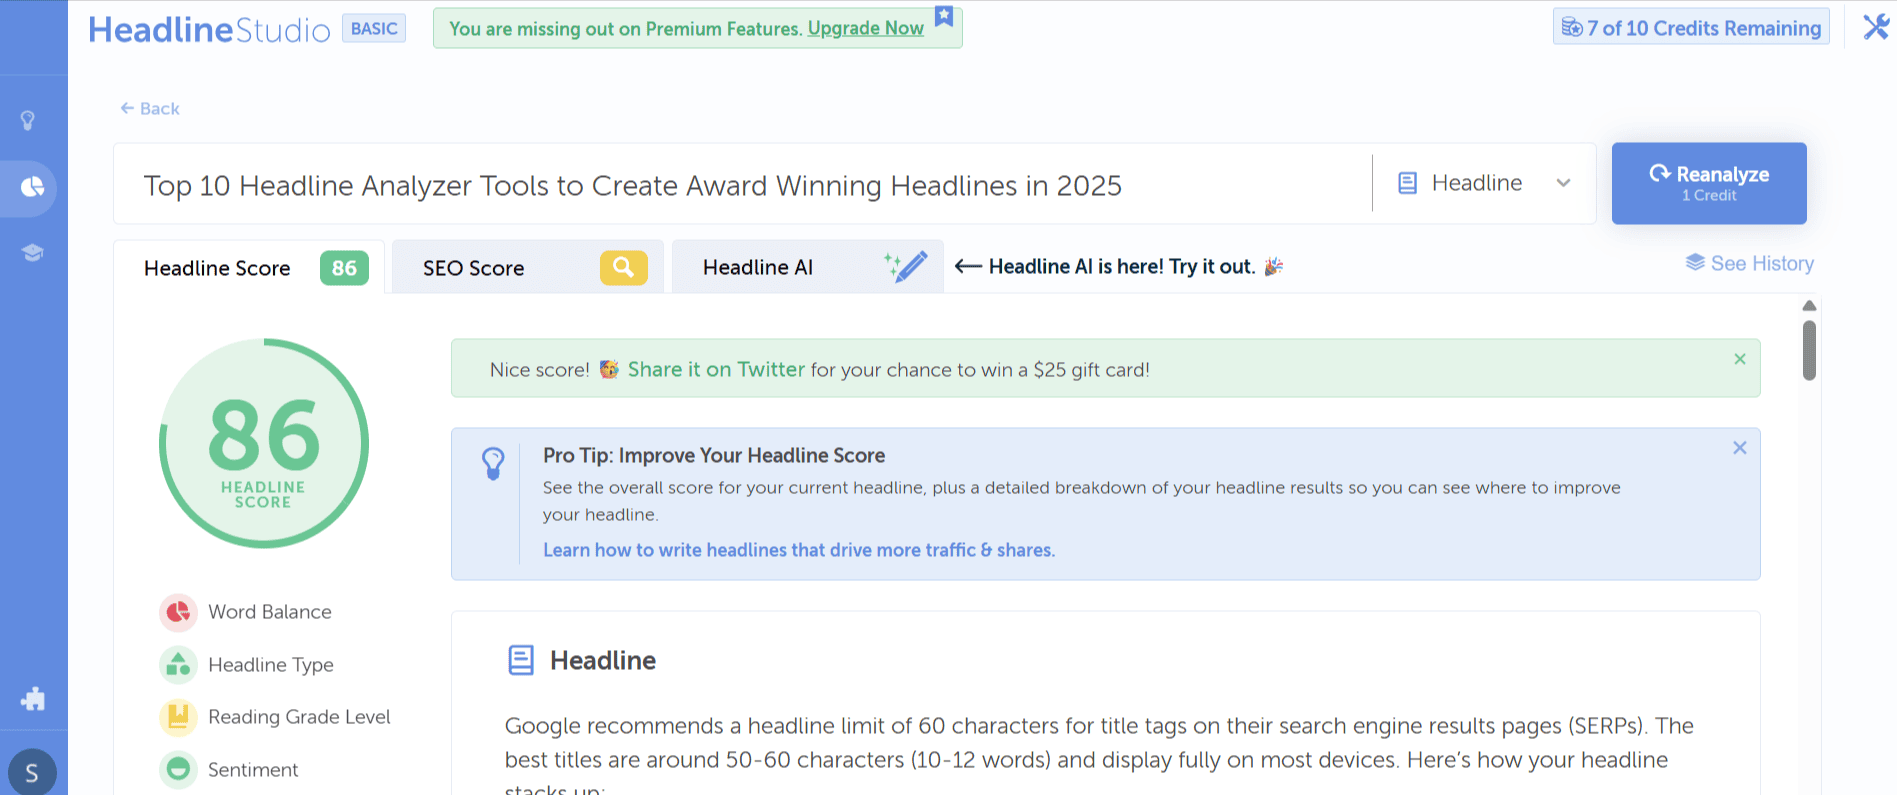Image resolution: width=1897 pixels, height=795 pixels.
Task: Open the S user avatar menu
Action: [x=32, y=772]
